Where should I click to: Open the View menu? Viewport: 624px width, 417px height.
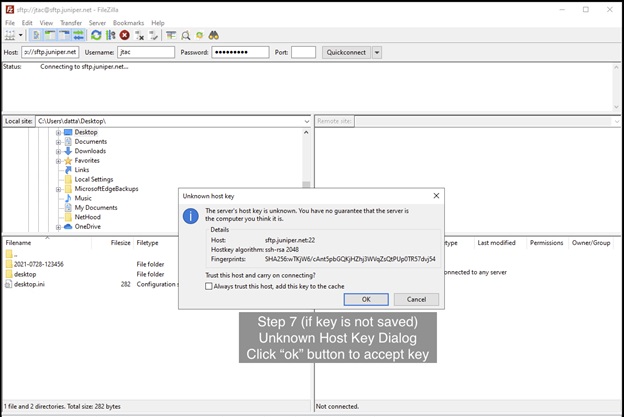point(46,23)
